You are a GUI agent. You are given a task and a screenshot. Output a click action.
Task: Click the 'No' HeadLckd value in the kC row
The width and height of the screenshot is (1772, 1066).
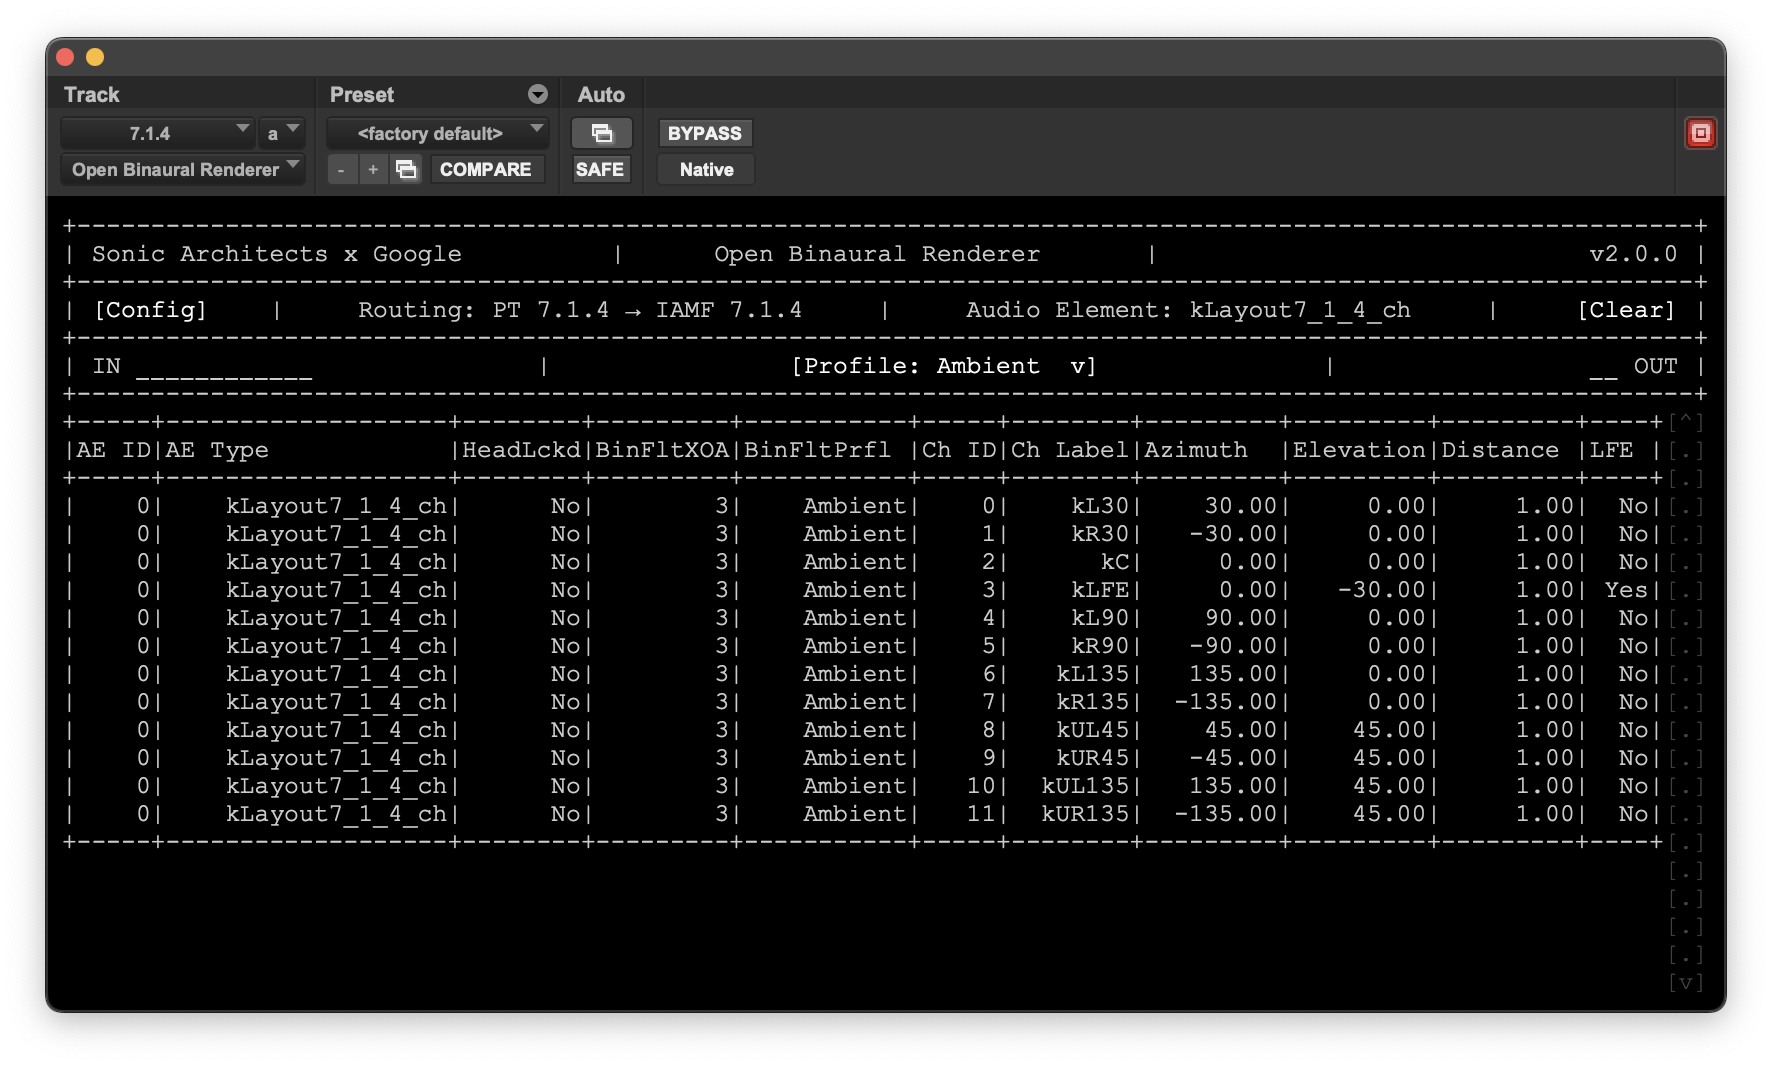click(566, 562)
